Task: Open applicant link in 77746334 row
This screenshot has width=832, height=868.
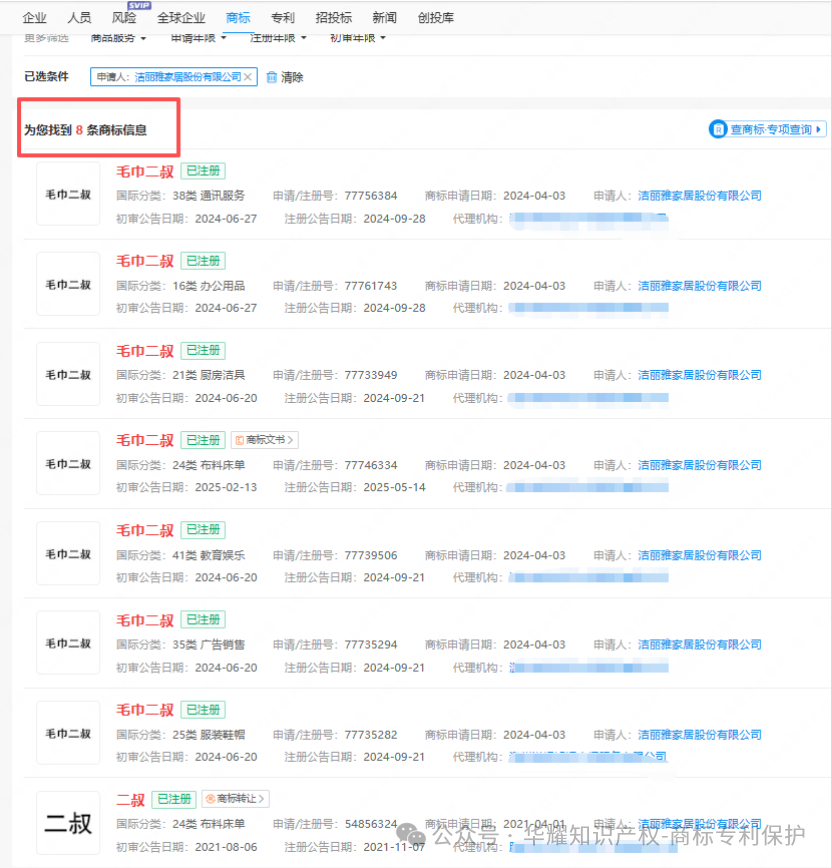Action: (x=700, y=465)
